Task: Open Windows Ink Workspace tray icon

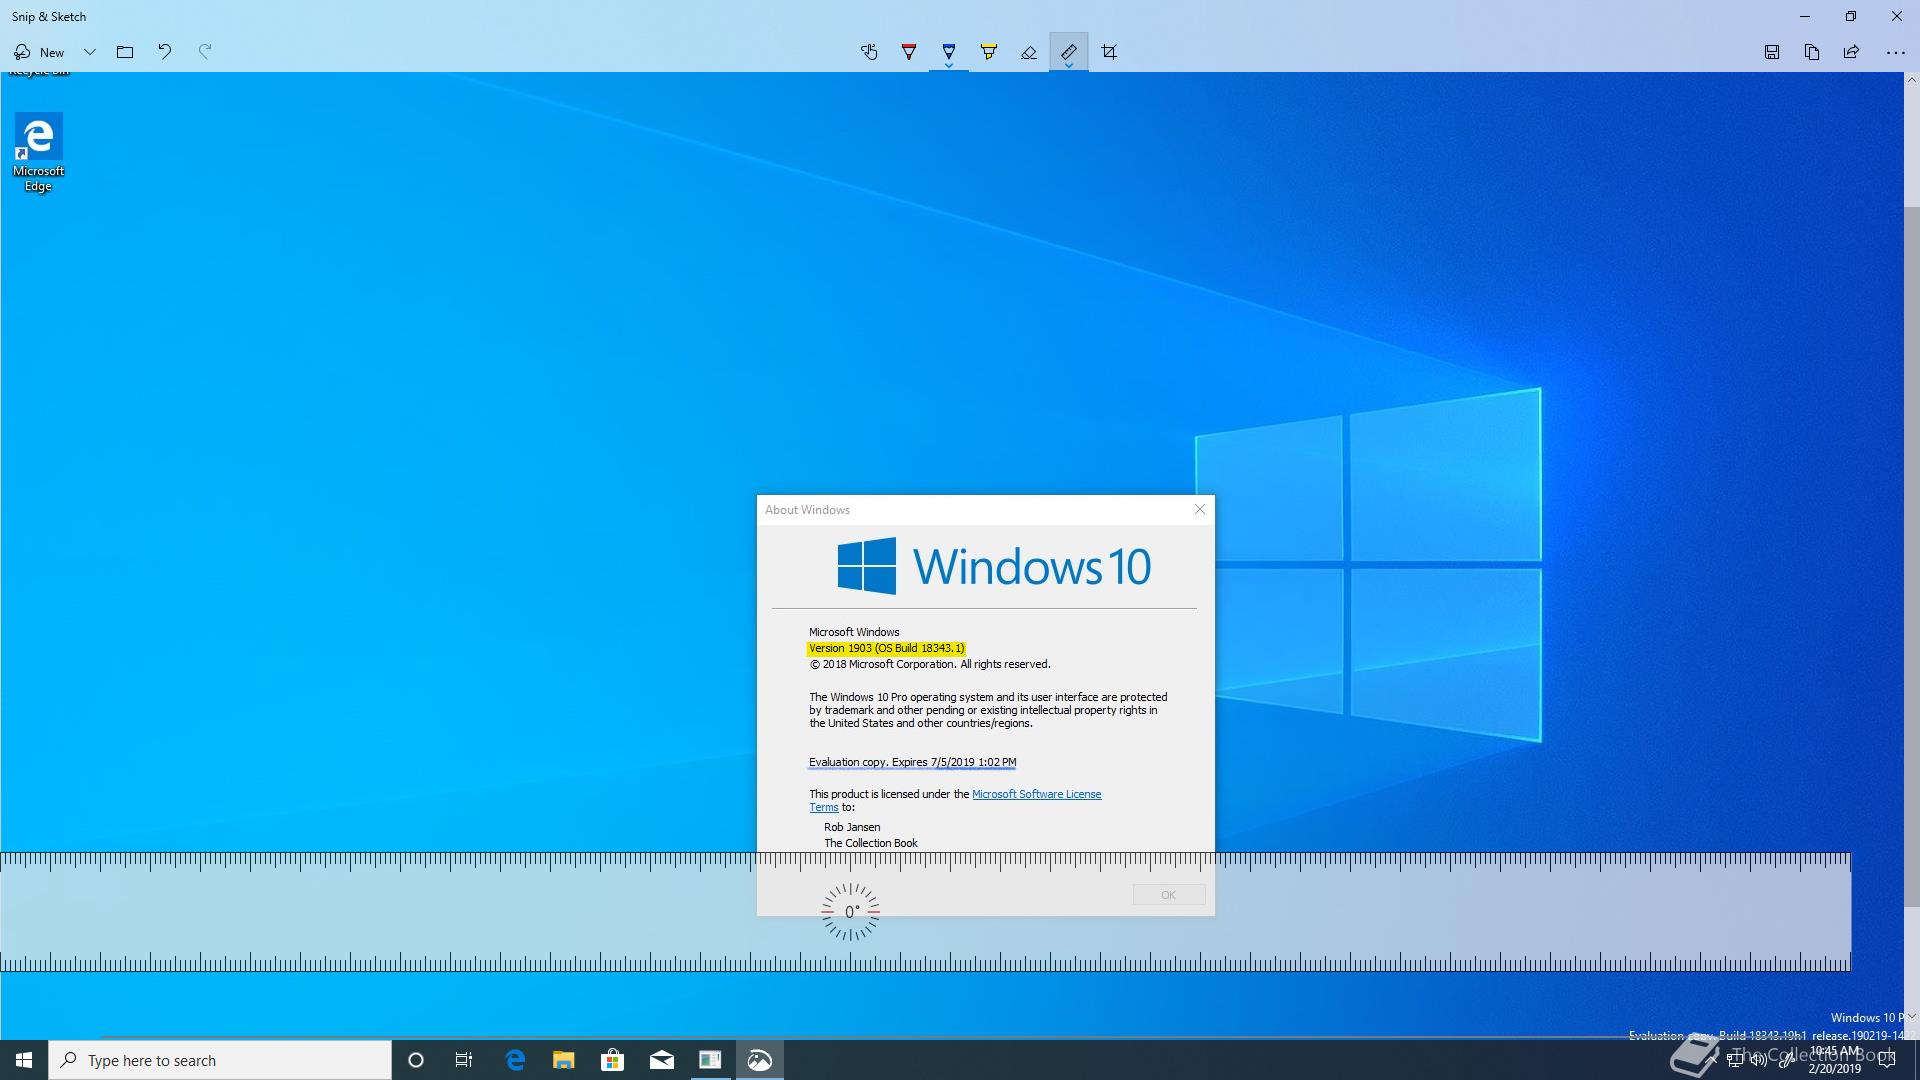Action: click(x=1786, y=1060)
